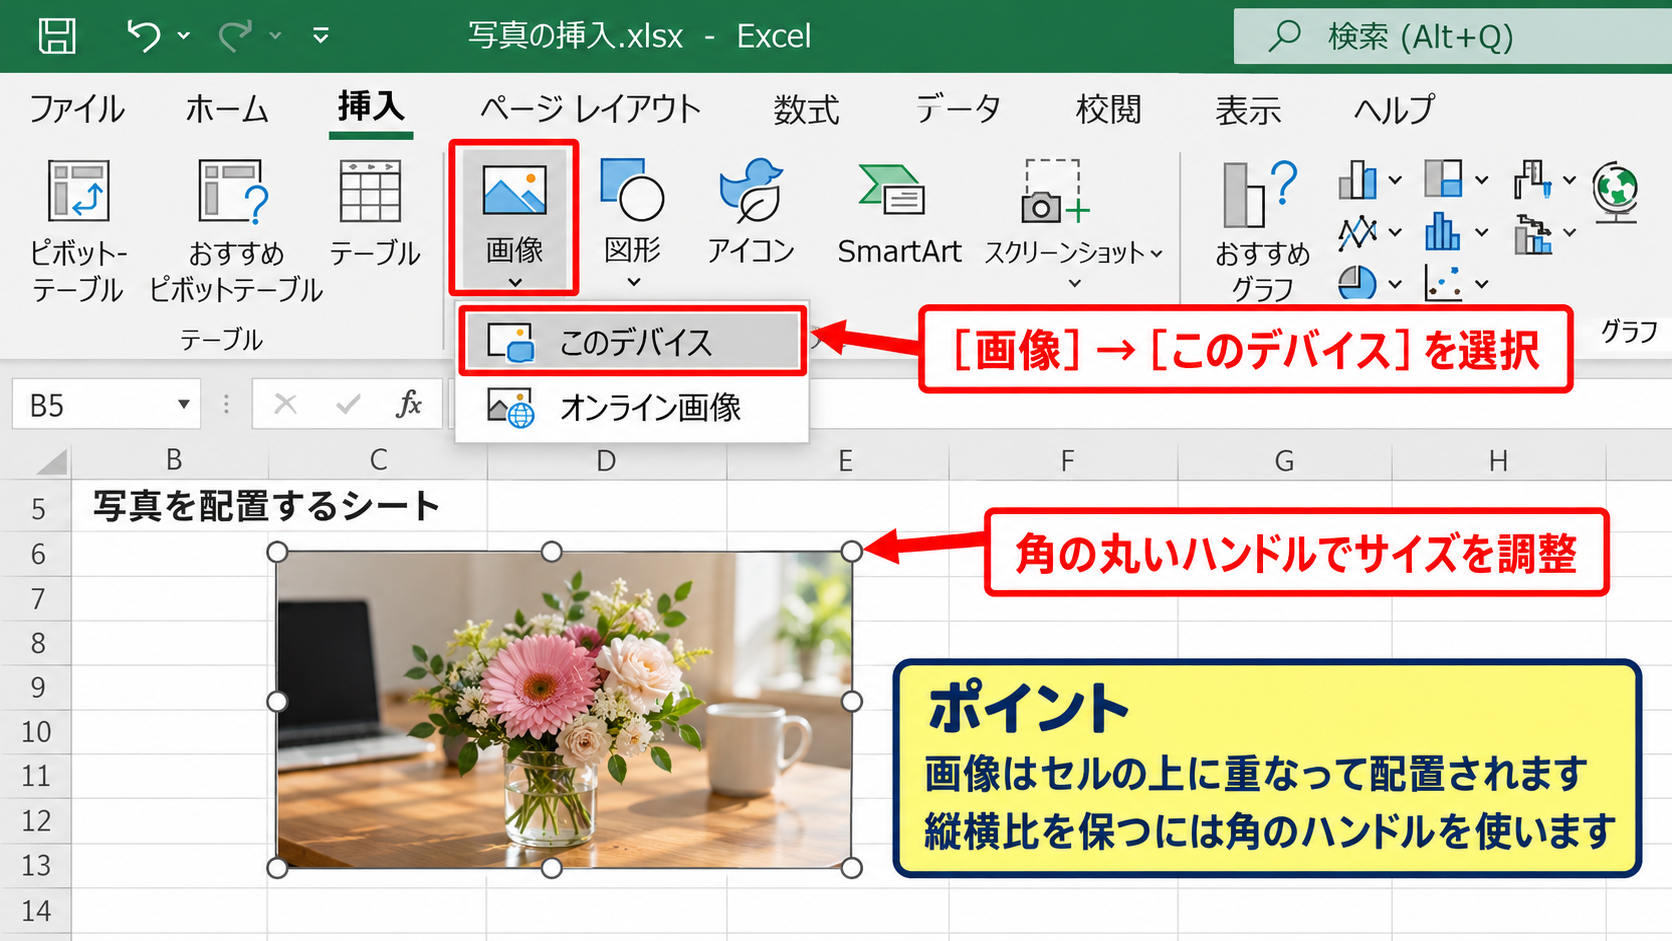Viewport: 1672px width, 941px height.
Task: Expand waterfall chart dropdown arrow
Action: [1569, 181]
